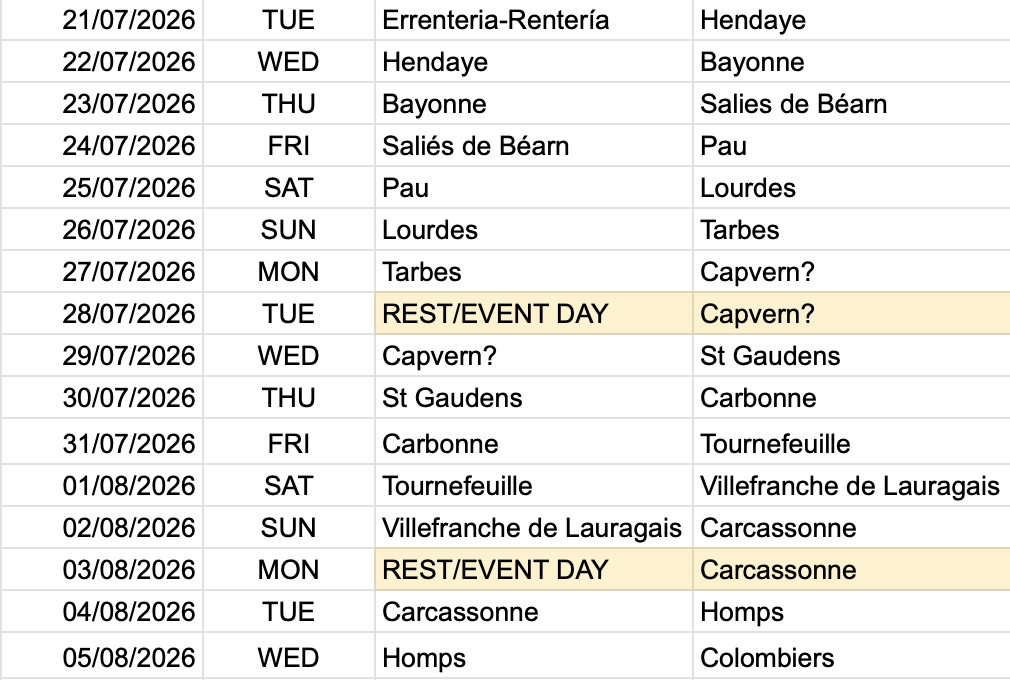The width and height of the screenshot is (1010, 680).
Task: Select the Carbonne start cell on 31/07
Action: pyautogui.click(x=533, y=443)
